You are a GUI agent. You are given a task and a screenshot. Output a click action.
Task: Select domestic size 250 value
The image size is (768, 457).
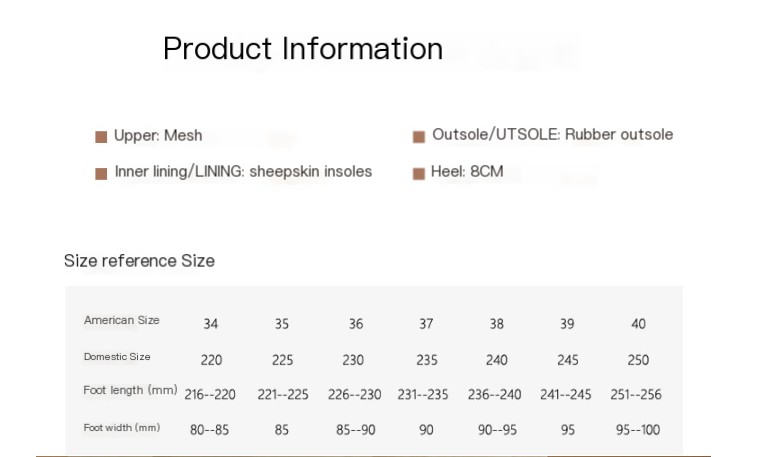[x=638, y=360]
